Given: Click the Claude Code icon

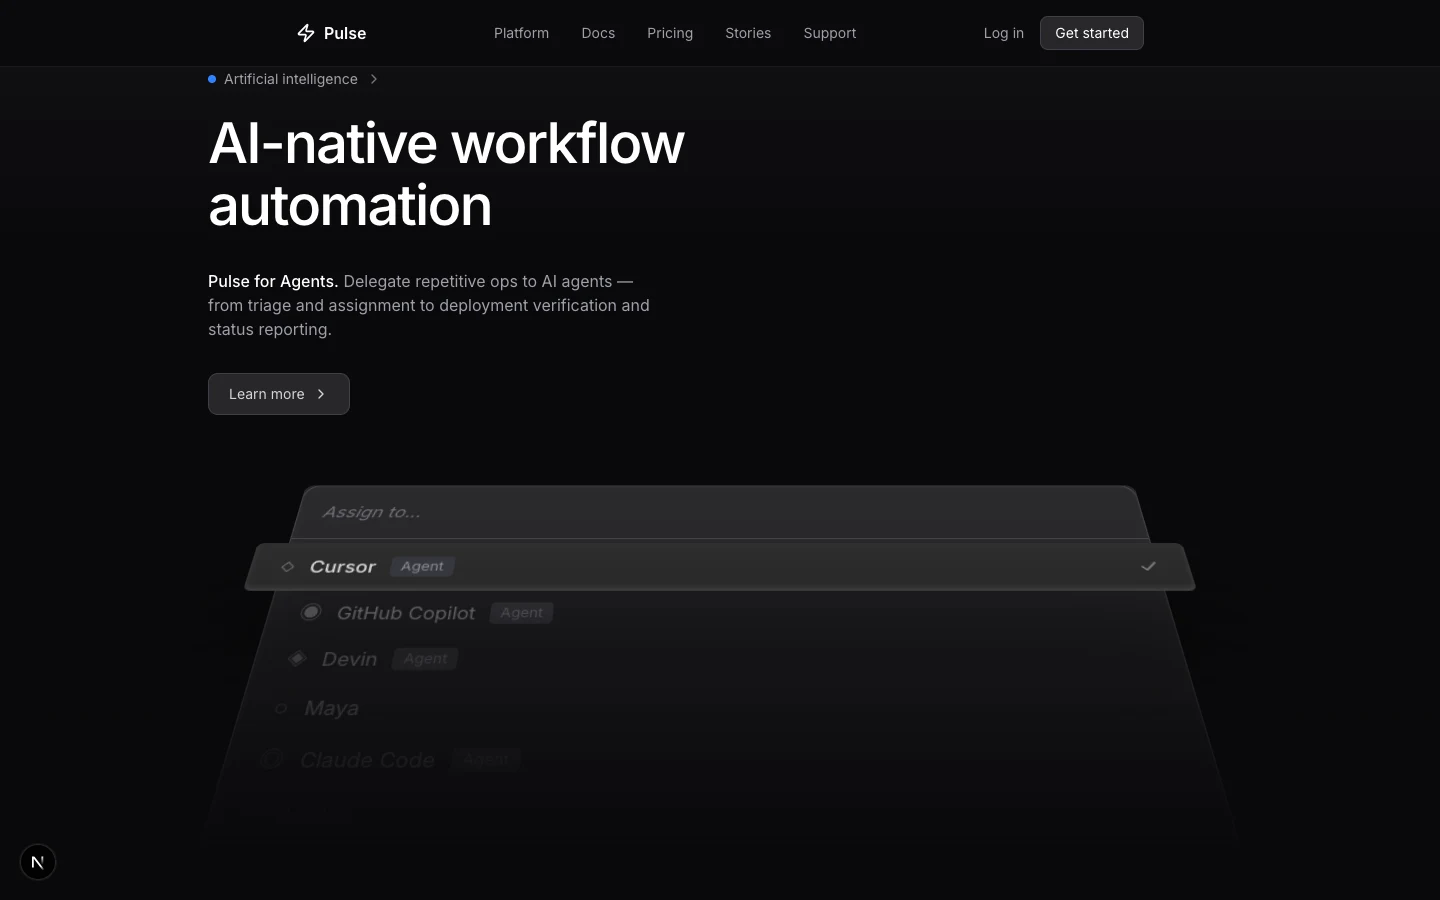Looking at the screenshot, I should [x=271, y=759].
